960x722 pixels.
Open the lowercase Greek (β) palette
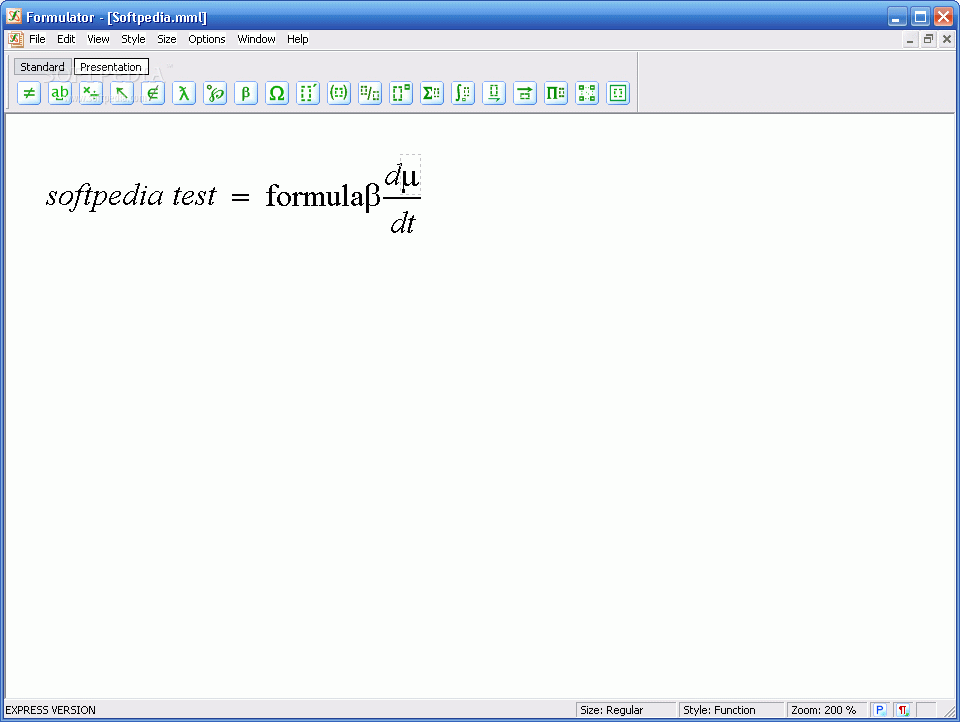(246, 93)
